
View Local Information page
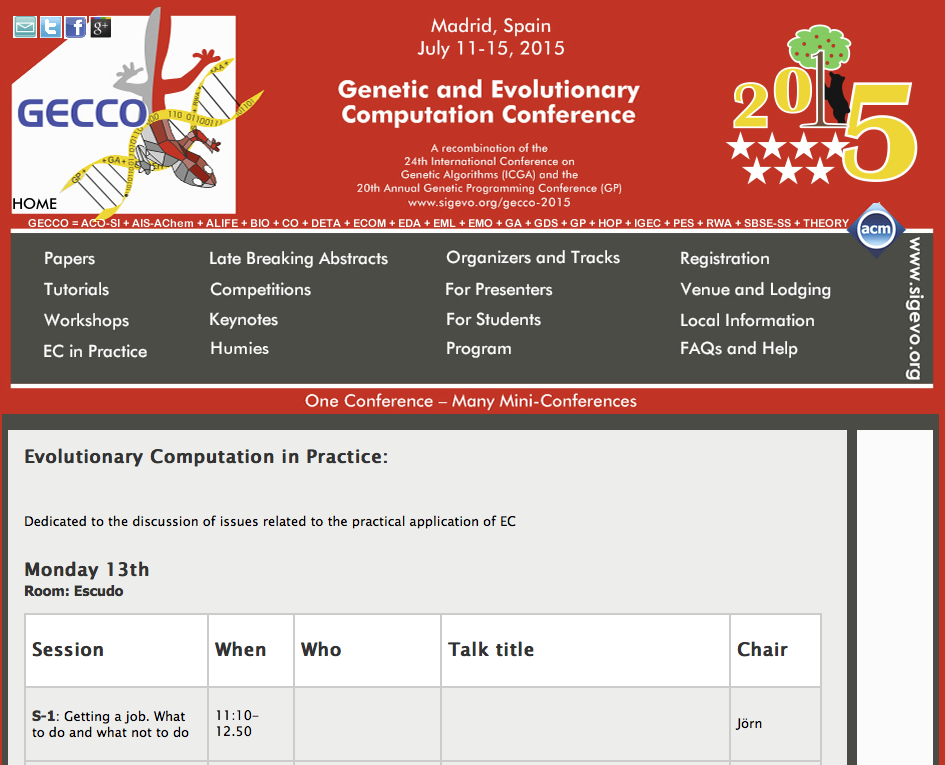click(x=747, y=320)
